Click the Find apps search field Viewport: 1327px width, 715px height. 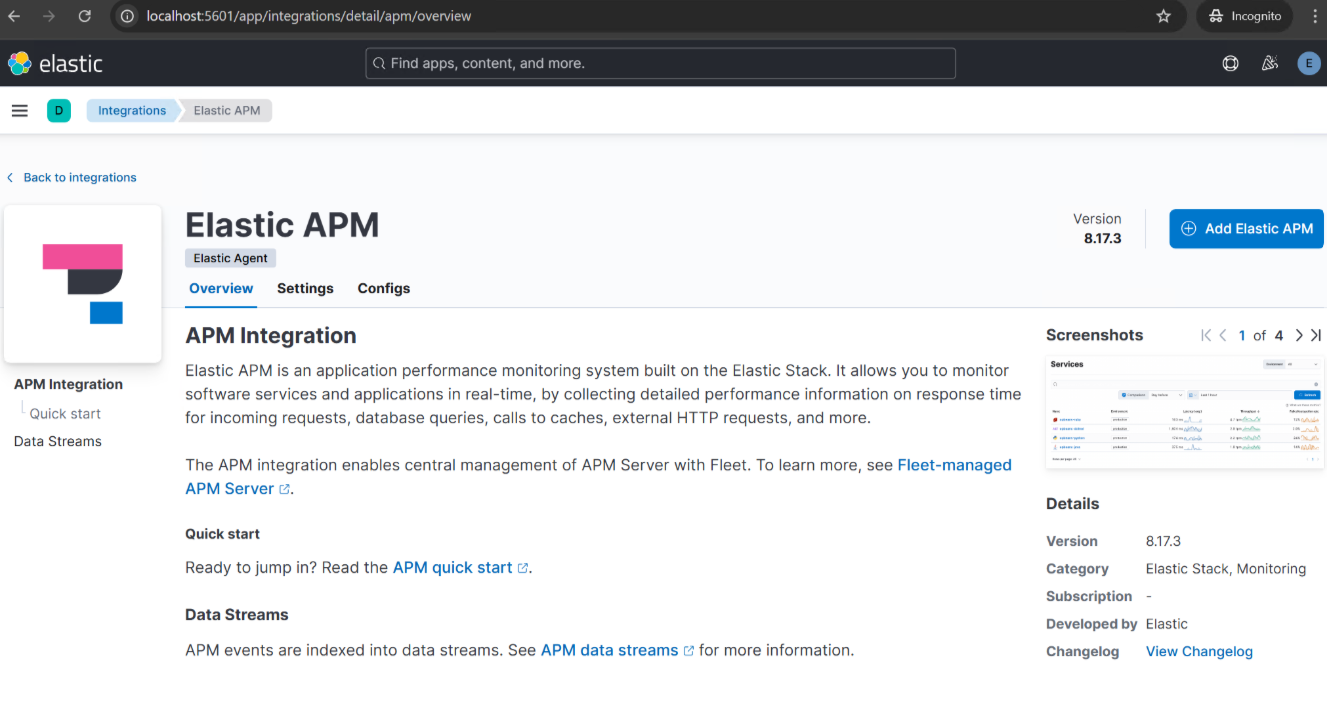(x=660, y=64)
